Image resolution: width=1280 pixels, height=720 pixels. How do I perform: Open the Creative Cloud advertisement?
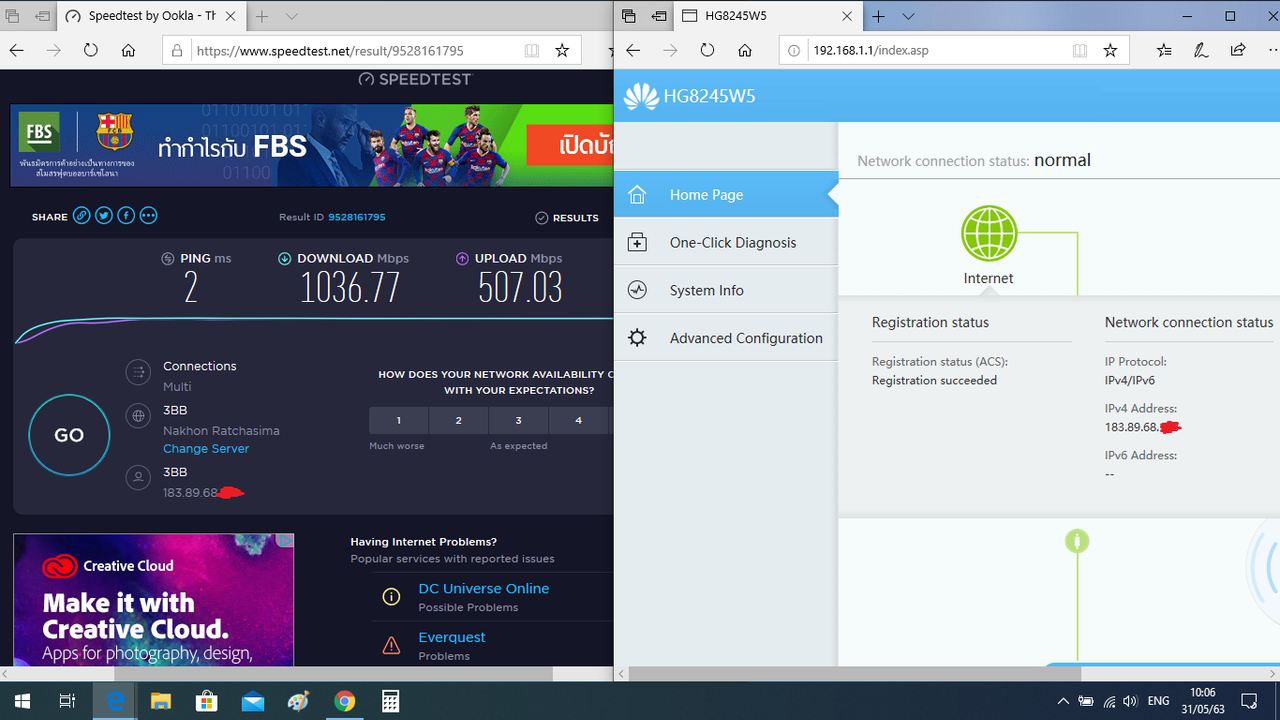click(154, 599)
